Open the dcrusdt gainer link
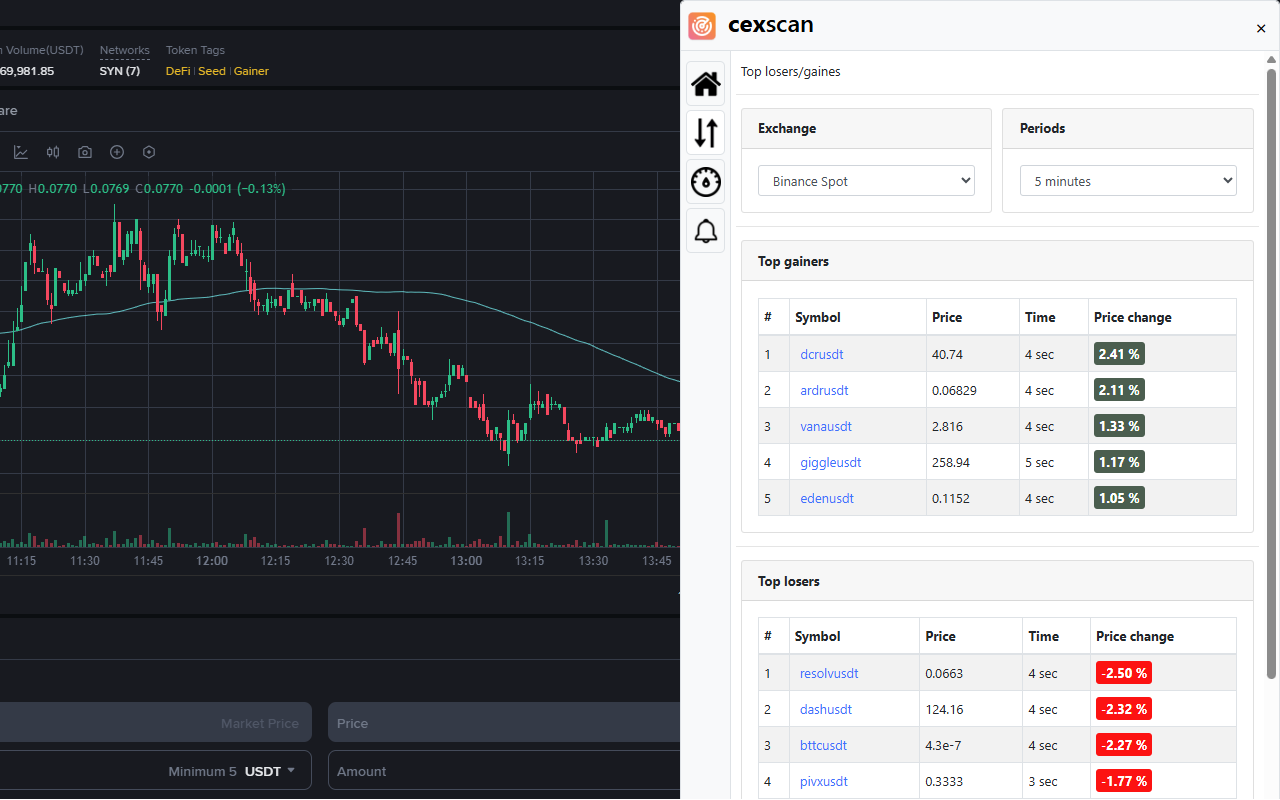This screenshot has width=1280, height=800. (x=822, y=354)
